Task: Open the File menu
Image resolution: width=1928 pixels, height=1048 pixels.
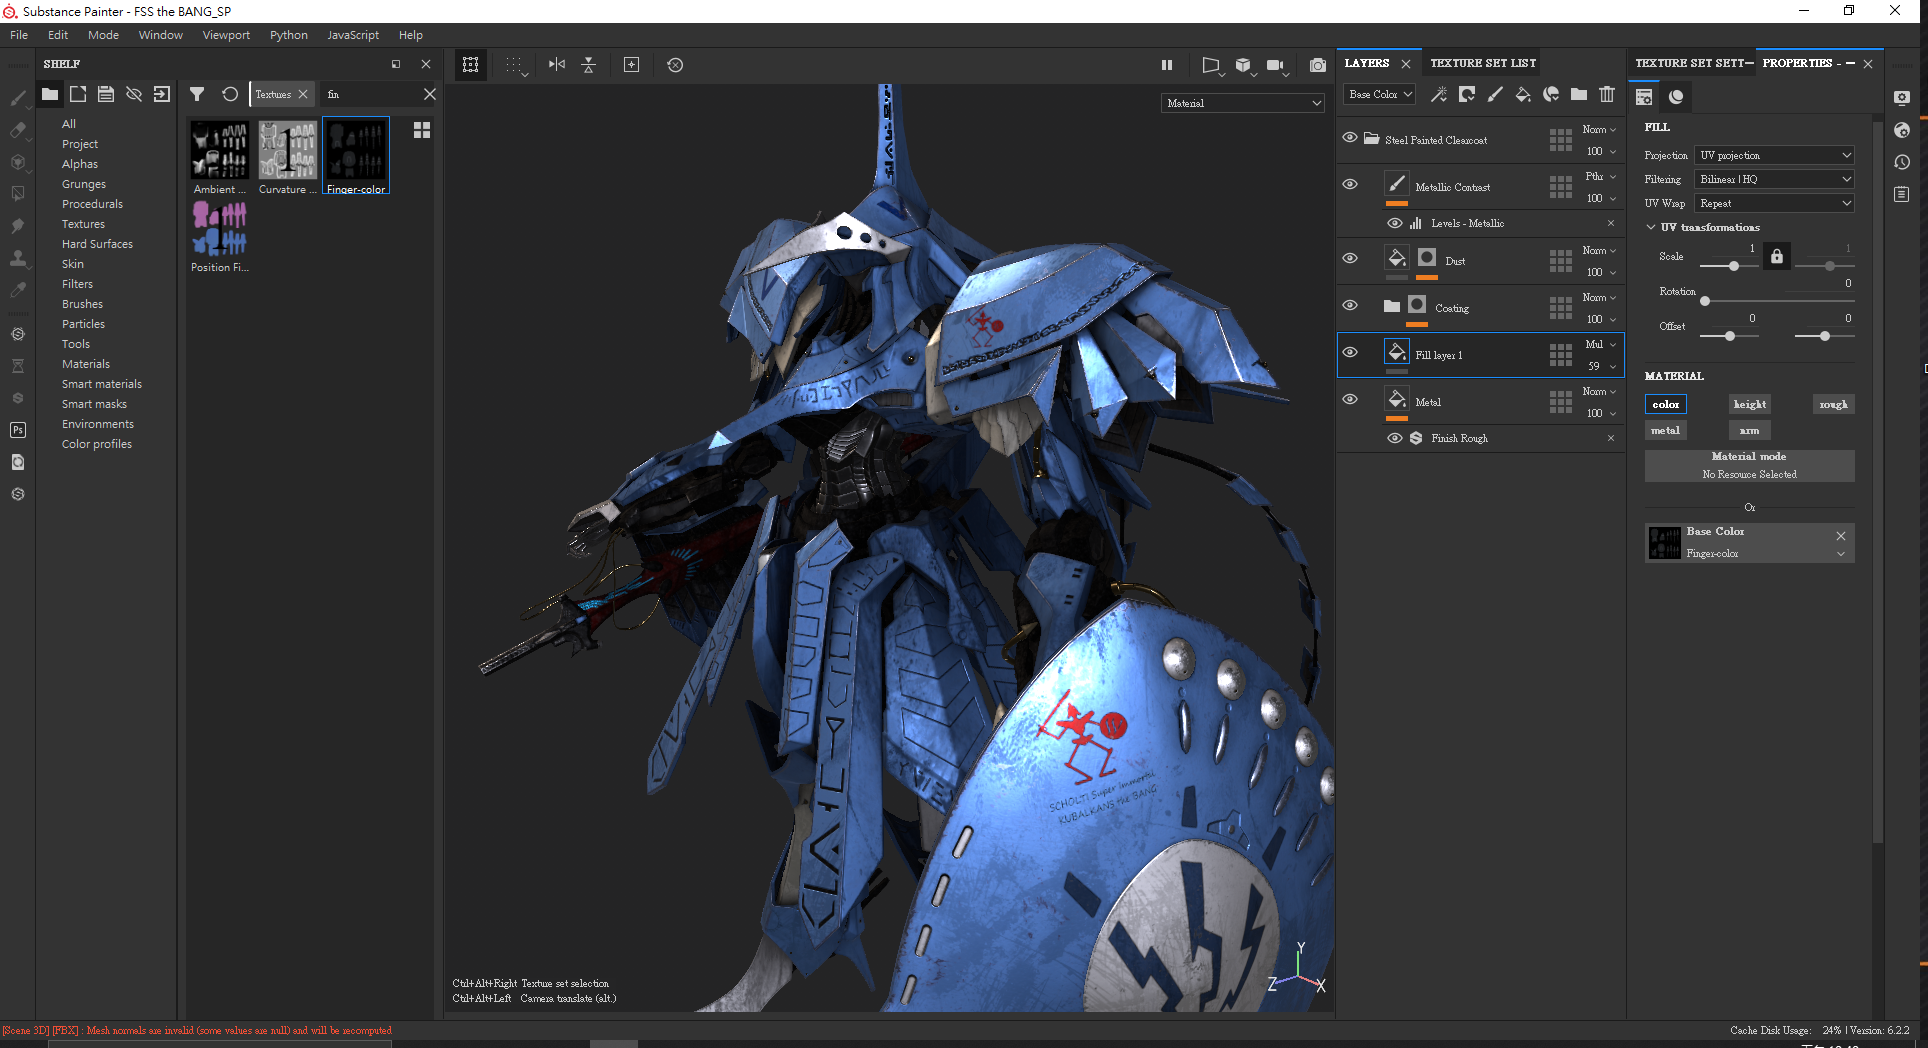Action: click(19, 35)
